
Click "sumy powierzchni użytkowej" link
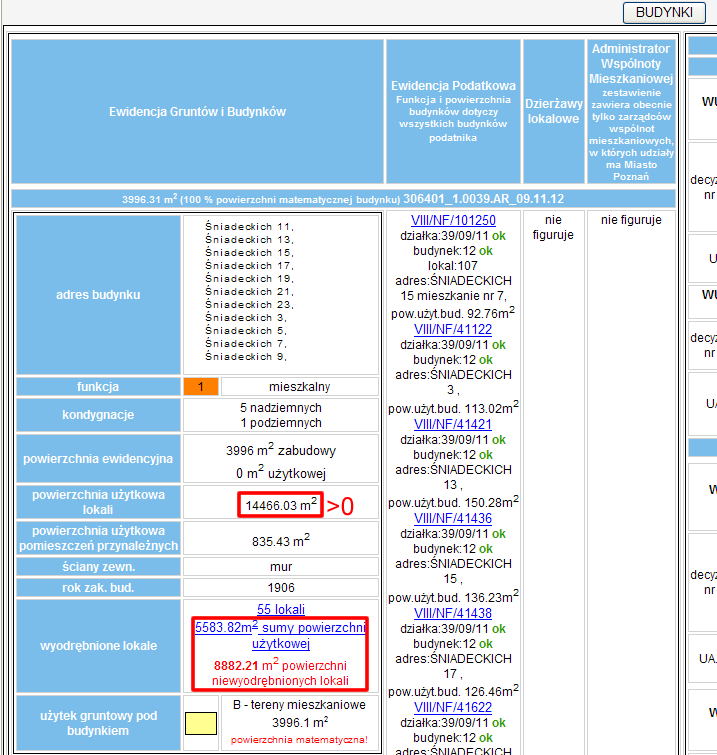pos(280,635)
